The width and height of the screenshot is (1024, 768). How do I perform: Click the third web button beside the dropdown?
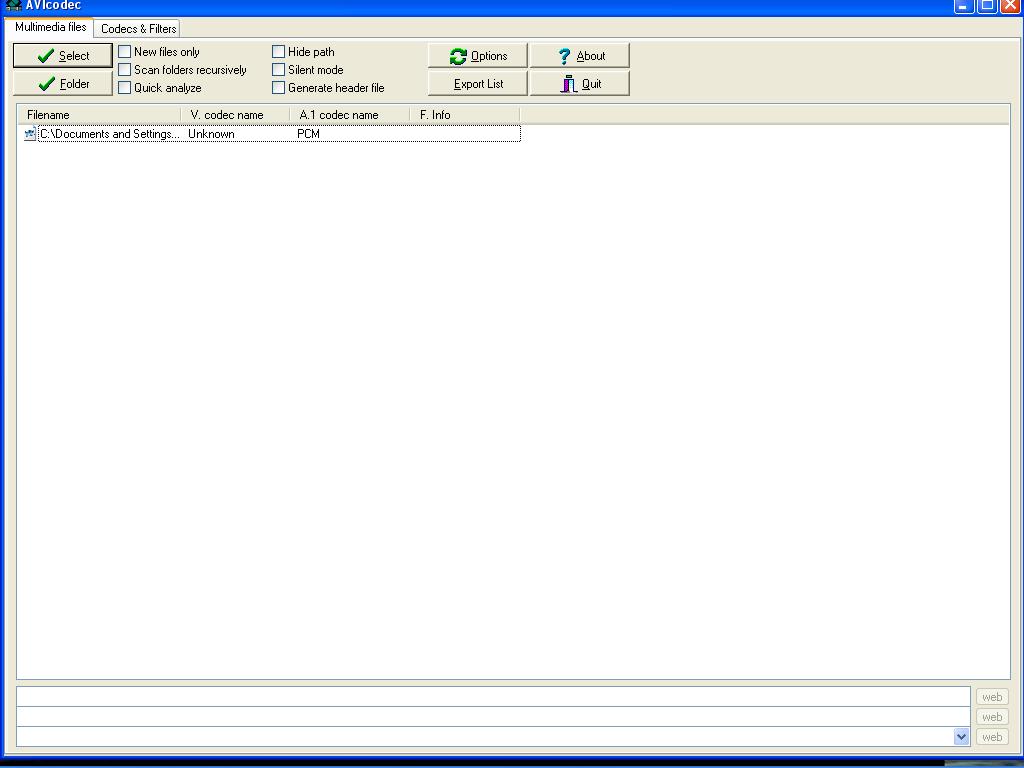992,737
